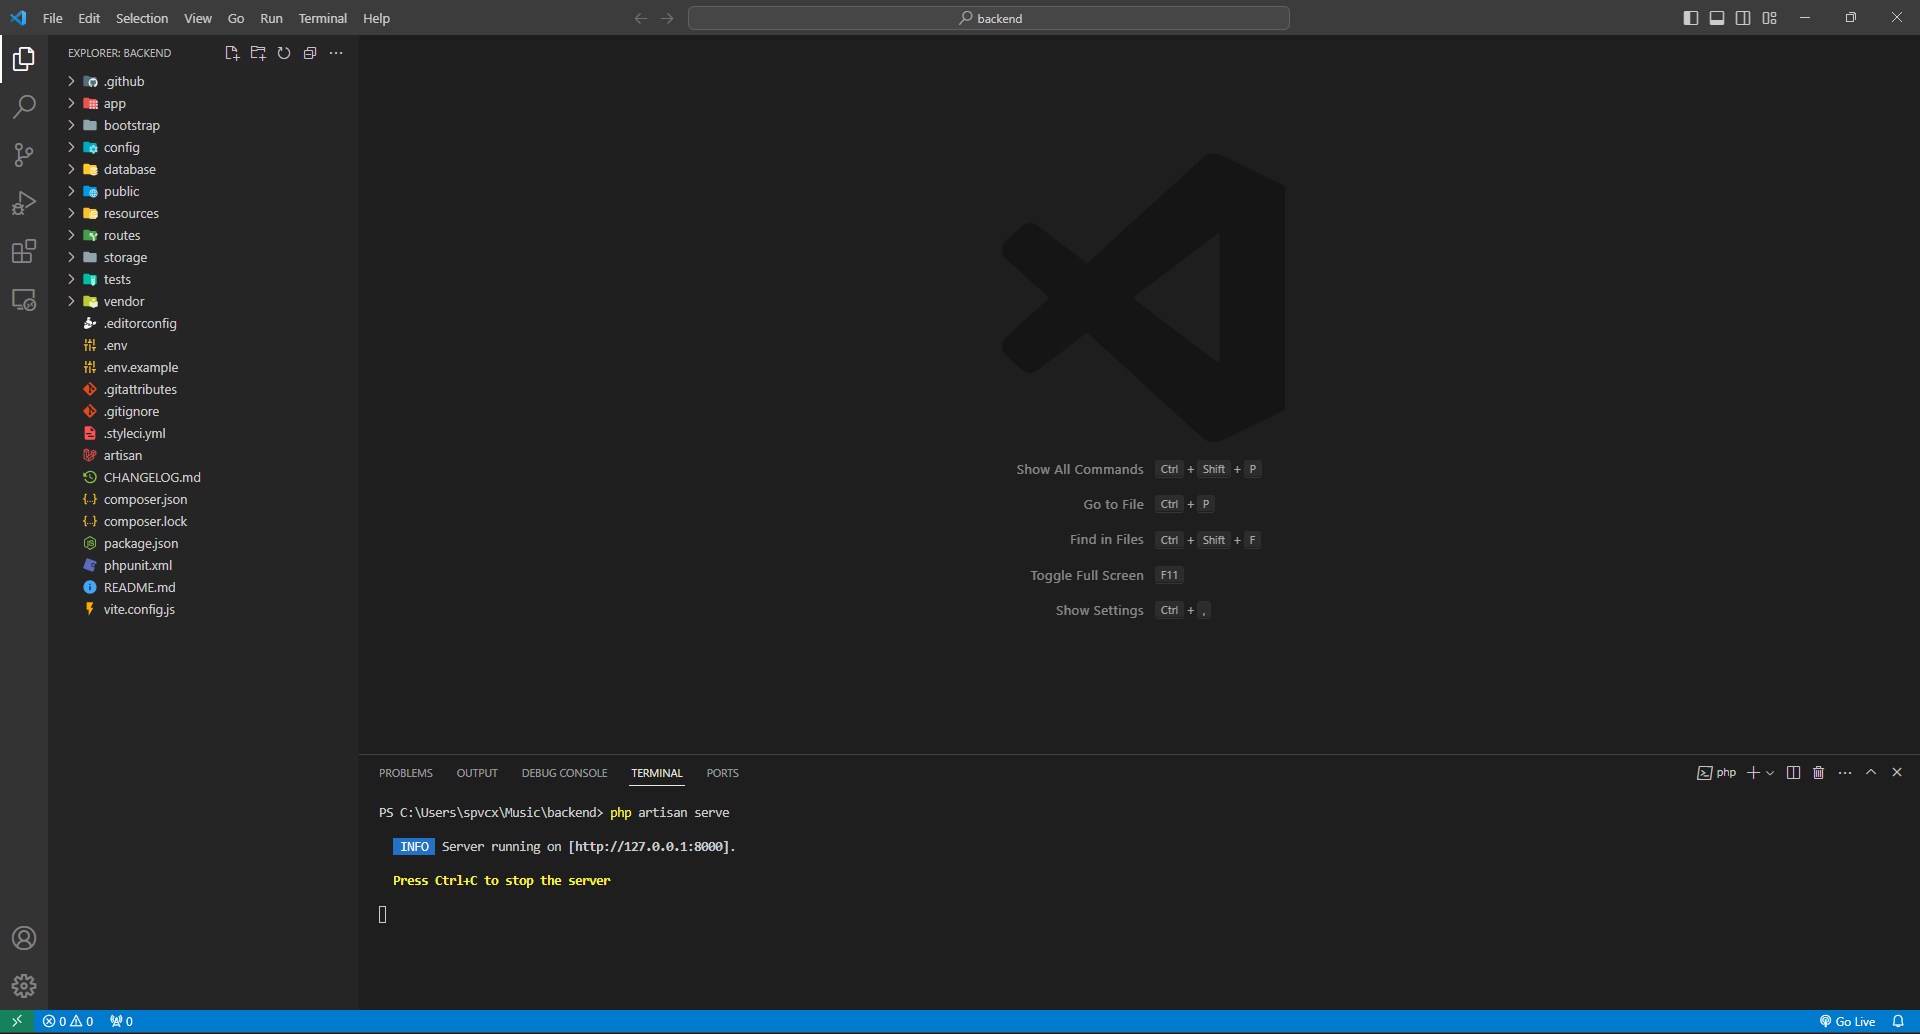Expand the routes folder
The height and width of the screenshot is (1034, 1920).
tap(121, 236)
